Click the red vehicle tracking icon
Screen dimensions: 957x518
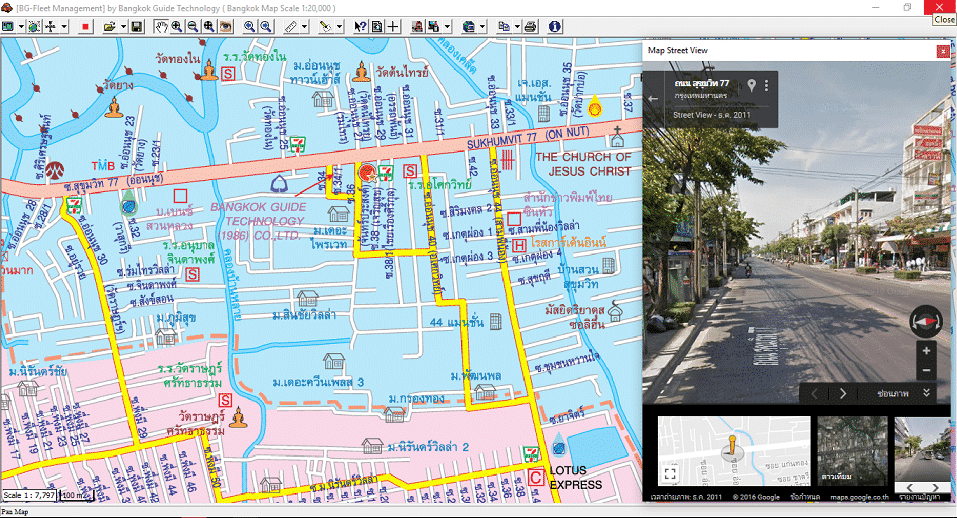[417, 26]
